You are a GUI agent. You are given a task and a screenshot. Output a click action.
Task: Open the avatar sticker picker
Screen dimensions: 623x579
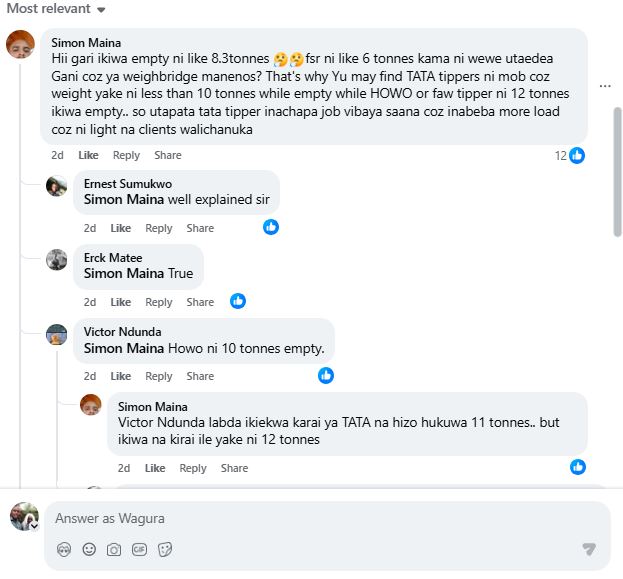tap(64, 549)
